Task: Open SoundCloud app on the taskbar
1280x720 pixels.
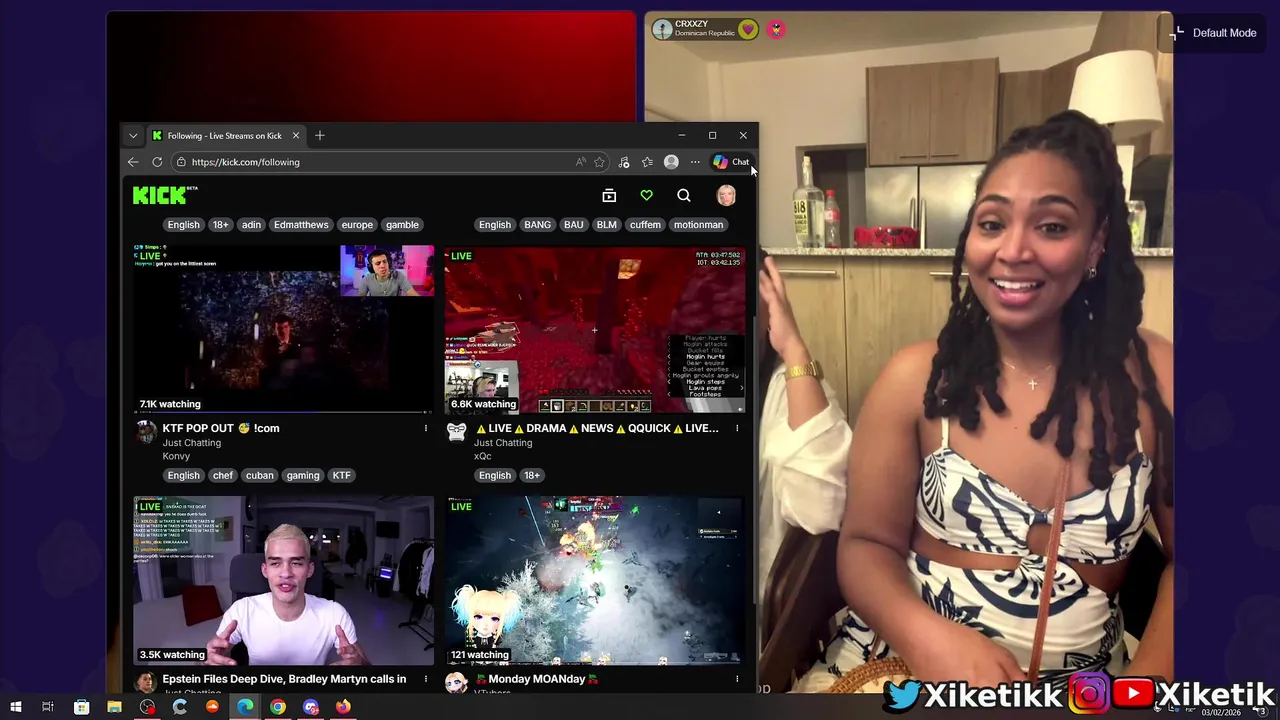Action: pos(212,707)
